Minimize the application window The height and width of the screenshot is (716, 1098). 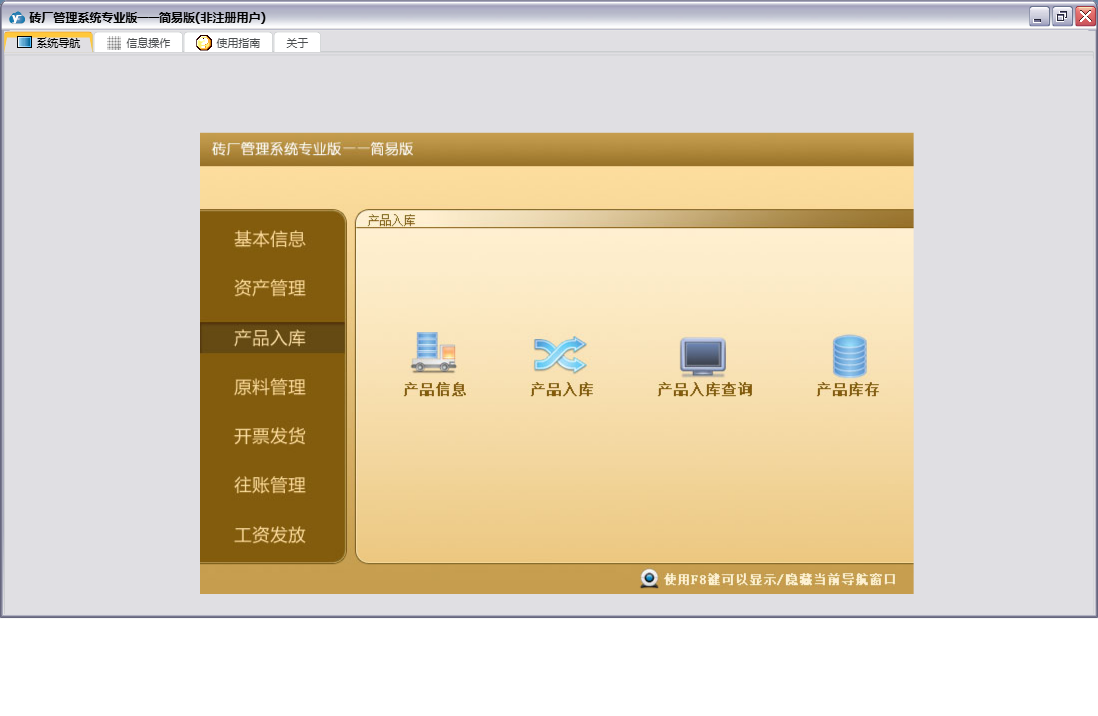(1039, 16)
